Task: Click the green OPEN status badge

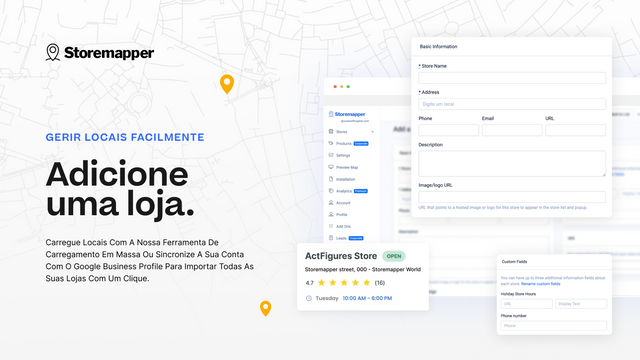Action: click(x=394, y=256)
